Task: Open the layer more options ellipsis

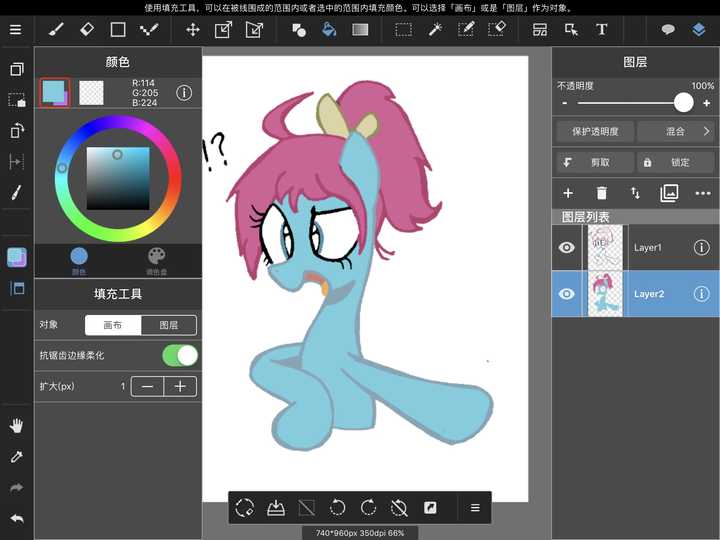Action: point(703,193)
